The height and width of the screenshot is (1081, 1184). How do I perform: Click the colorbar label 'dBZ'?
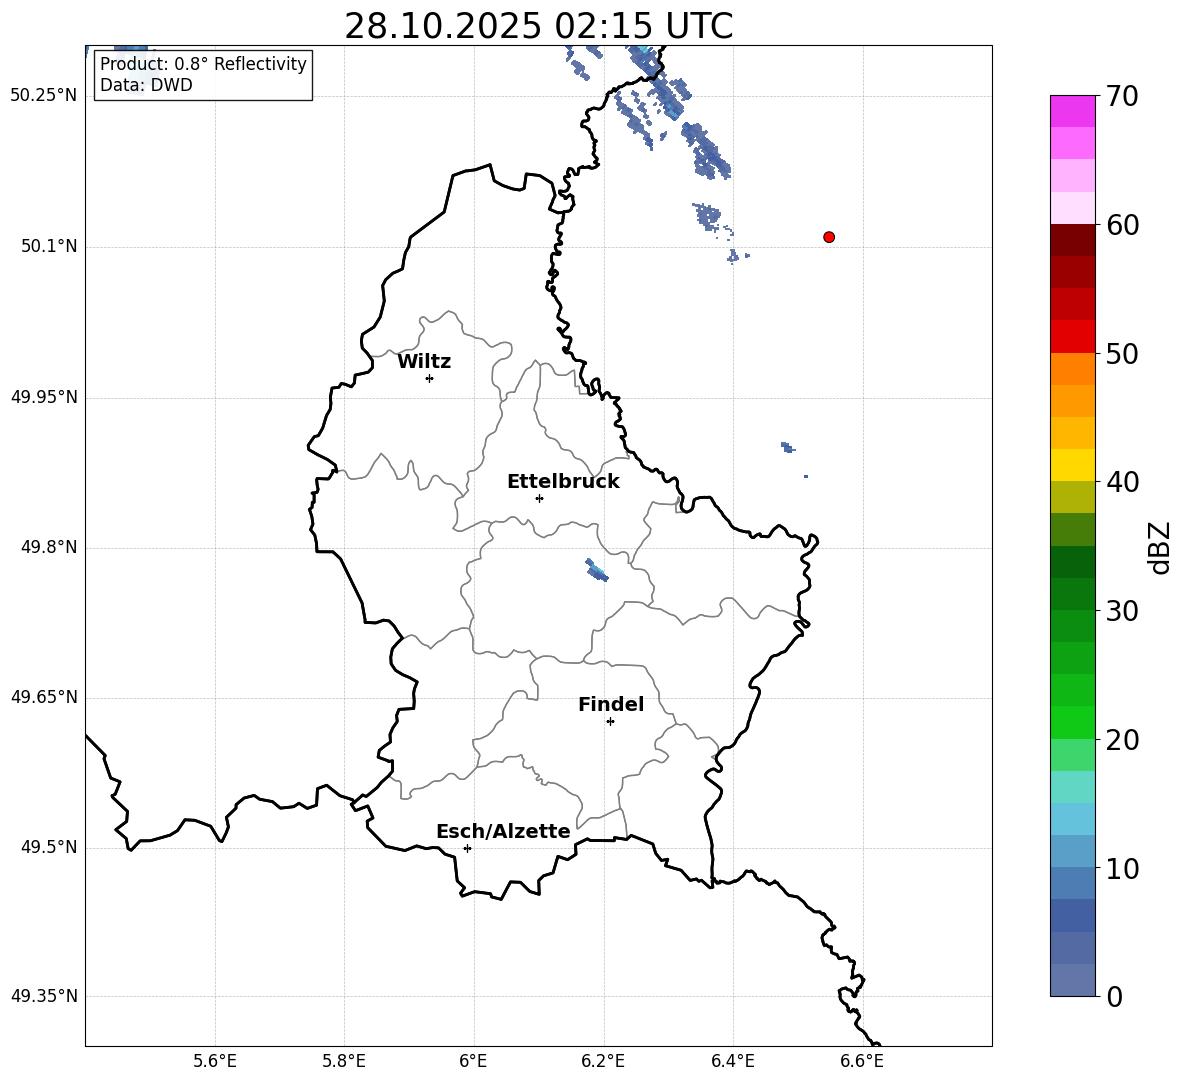tap(1160, 547)
